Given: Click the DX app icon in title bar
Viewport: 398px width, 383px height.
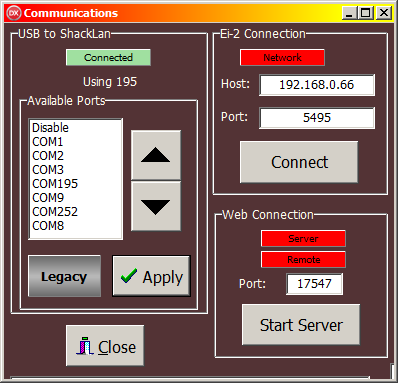Looking at the screenshot, I should coord(14,13).
